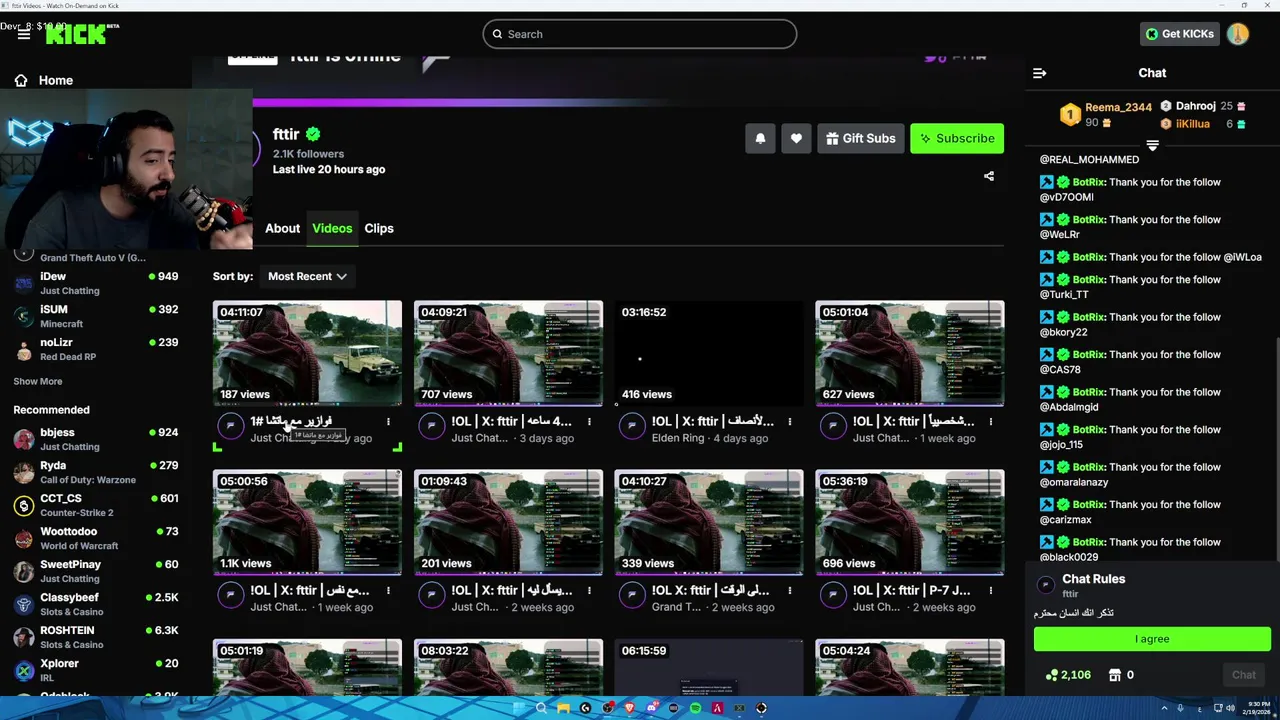This screenshot has height=720, width=1280.
Task: Open the hamburger sidebar menu
Action: pyautogui.click(x=23, y=34)
